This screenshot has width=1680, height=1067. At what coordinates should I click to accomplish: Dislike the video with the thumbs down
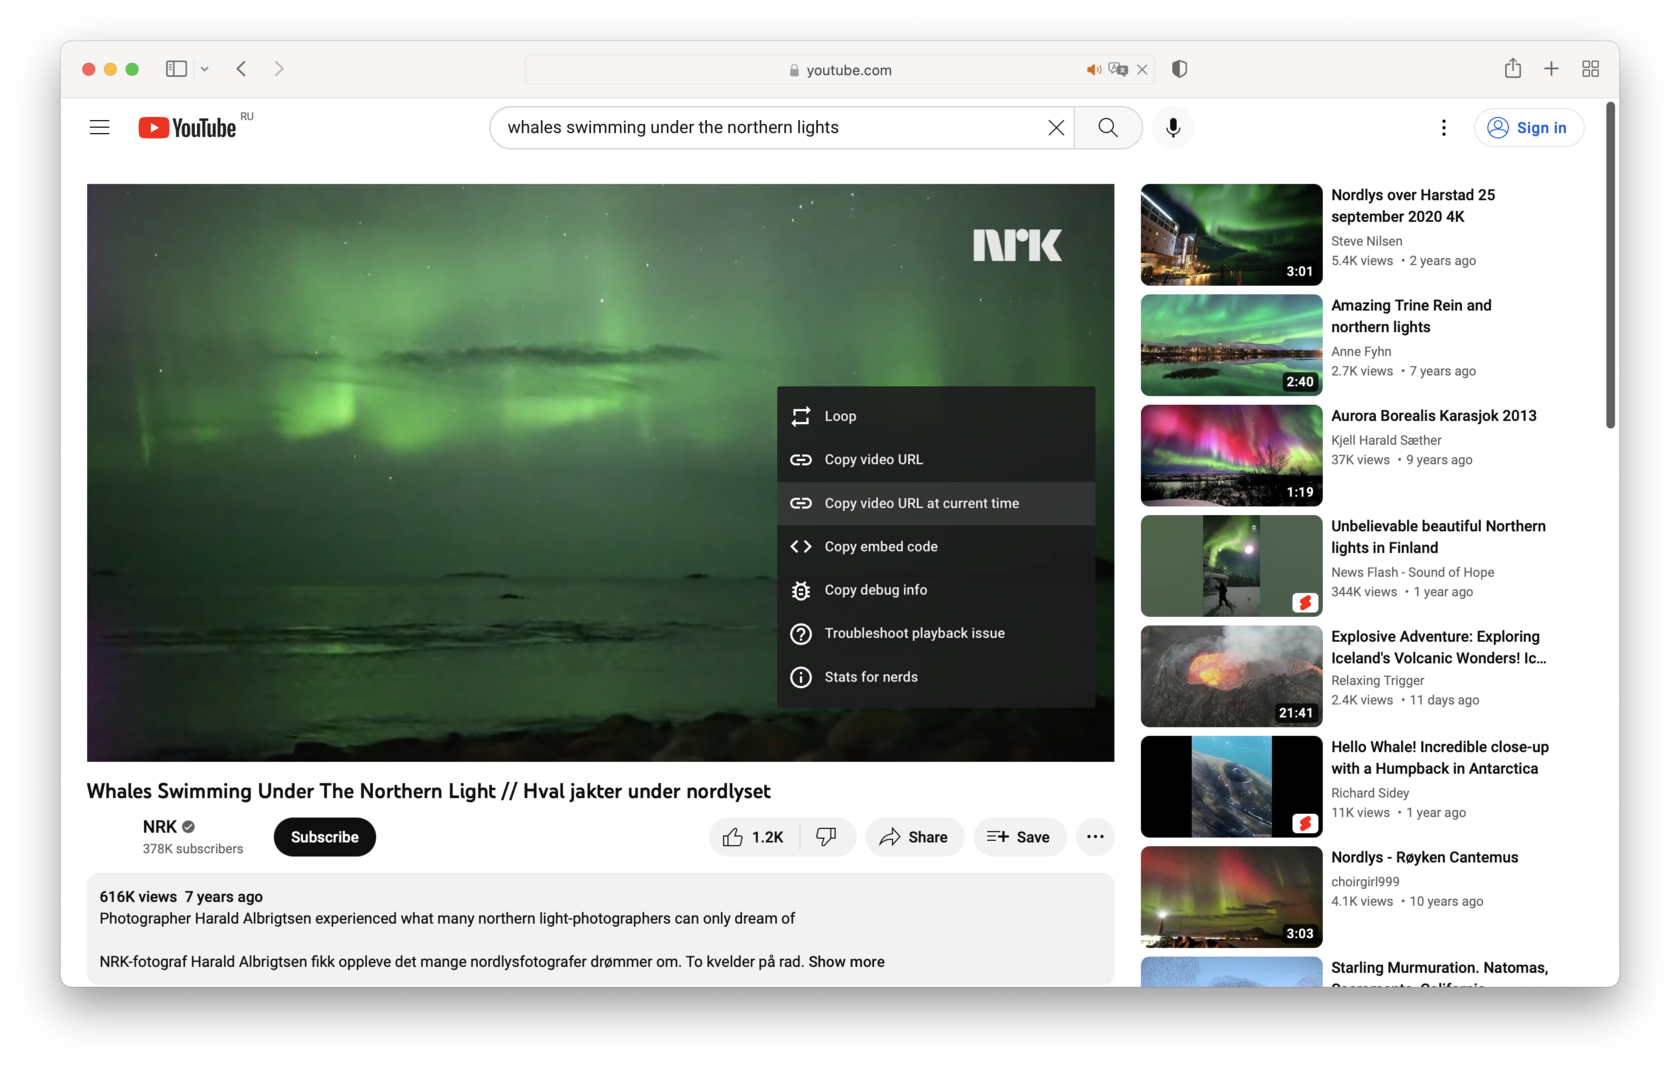(x=827, y=837)
